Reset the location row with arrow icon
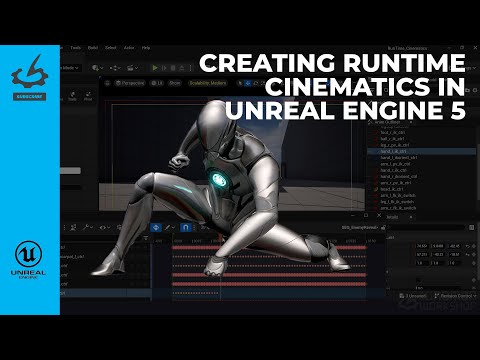Viewport: 480px width, 360px height. click(x=467, y=246)
